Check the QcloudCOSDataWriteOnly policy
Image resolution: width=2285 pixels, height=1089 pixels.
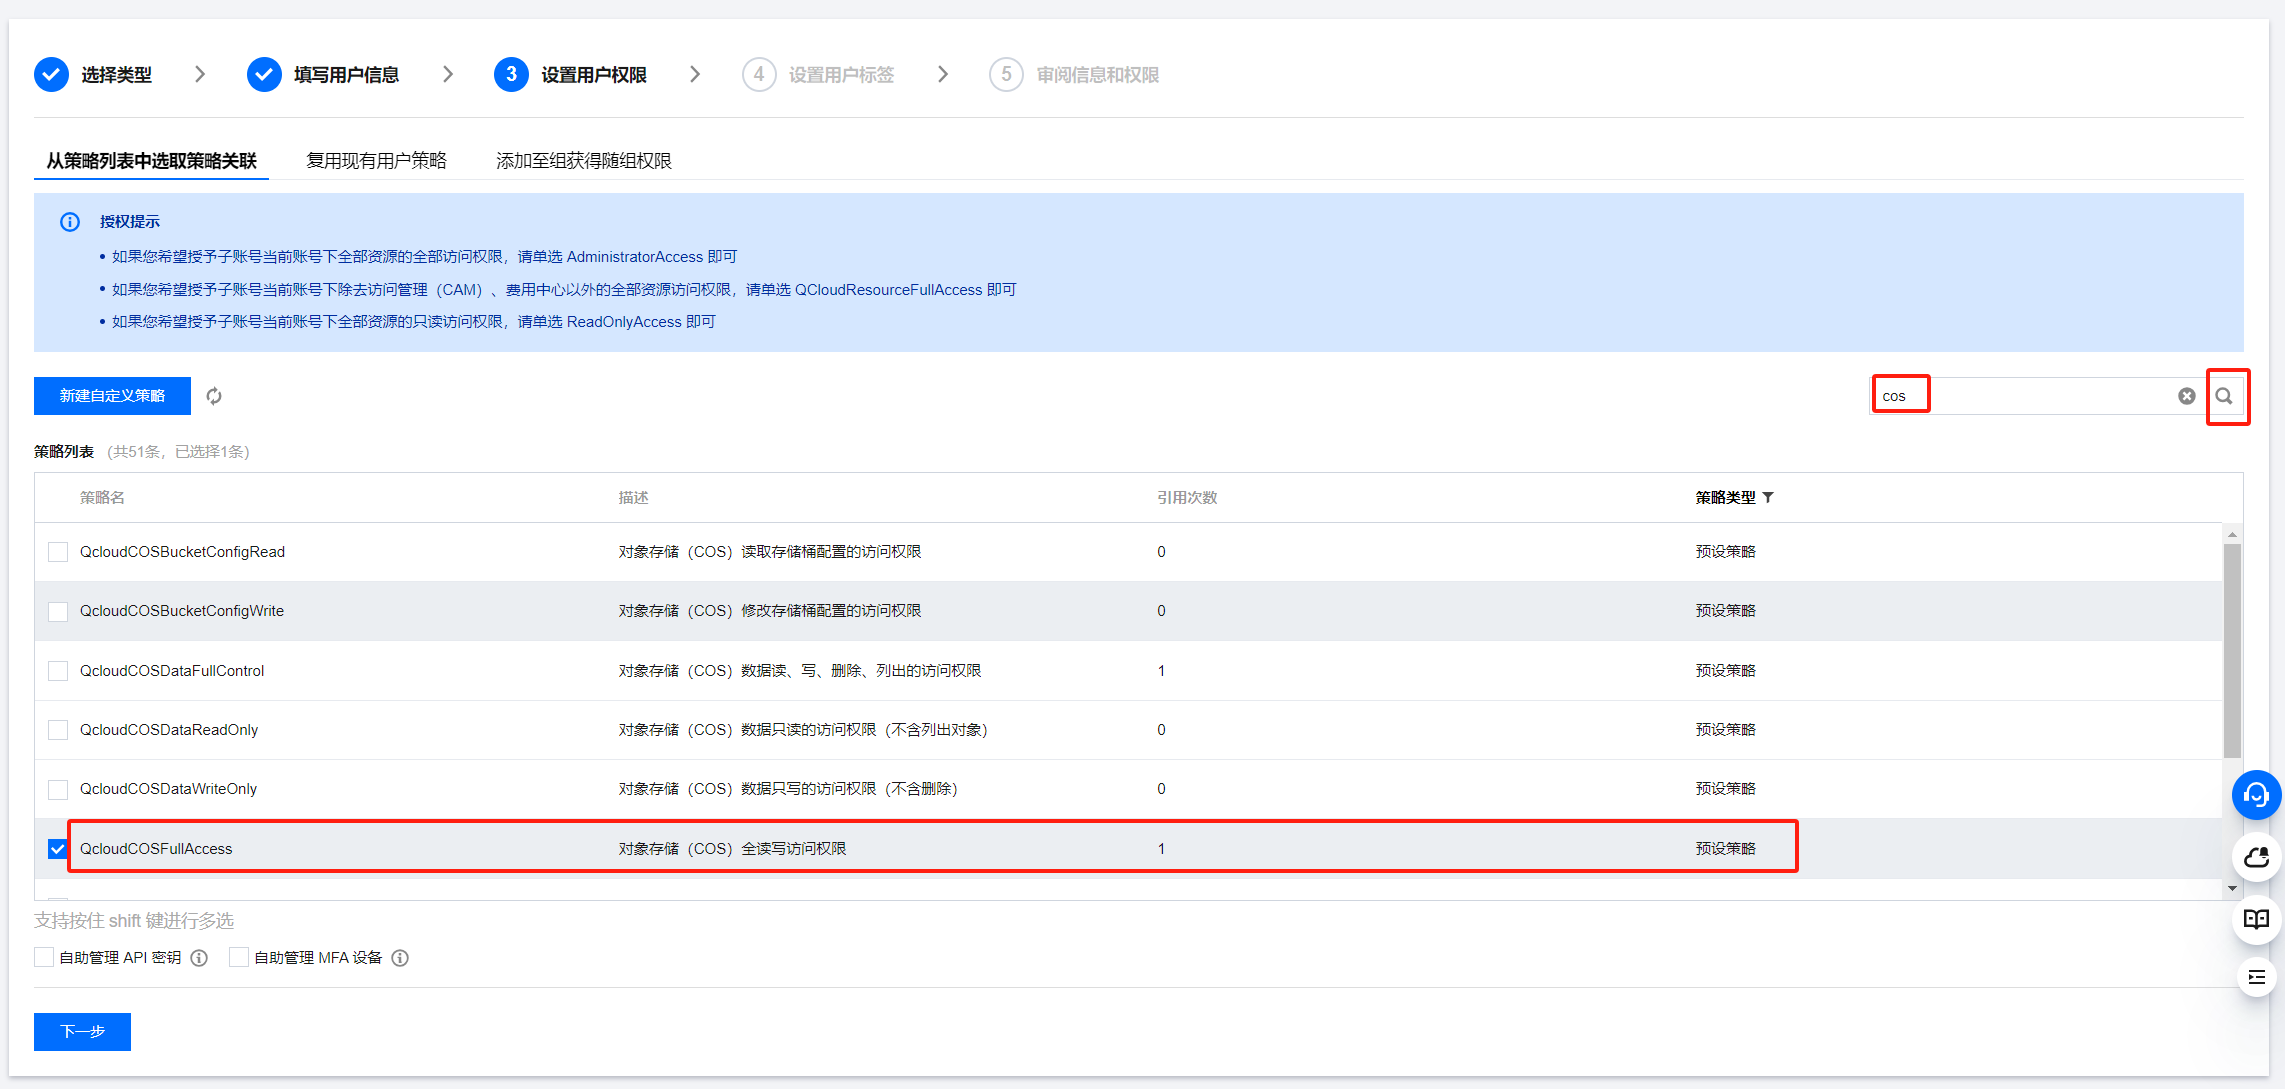[58, 789]
